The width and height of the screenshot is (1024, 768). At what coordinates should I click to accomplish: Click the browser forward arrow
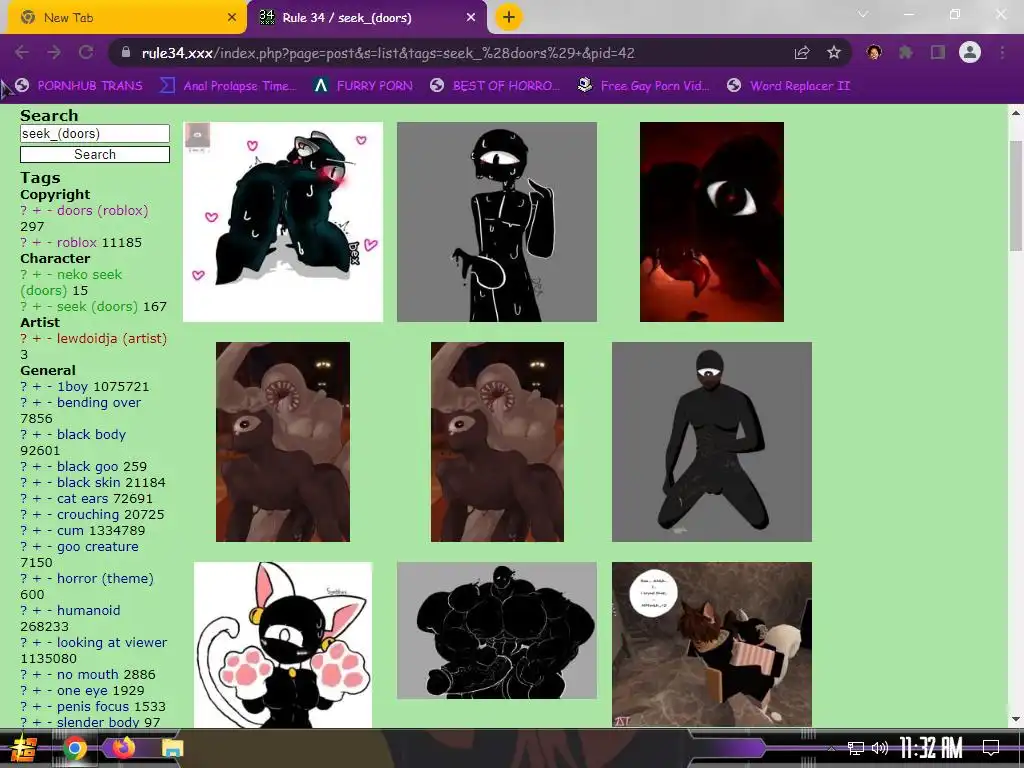click(x=54, y=53)
